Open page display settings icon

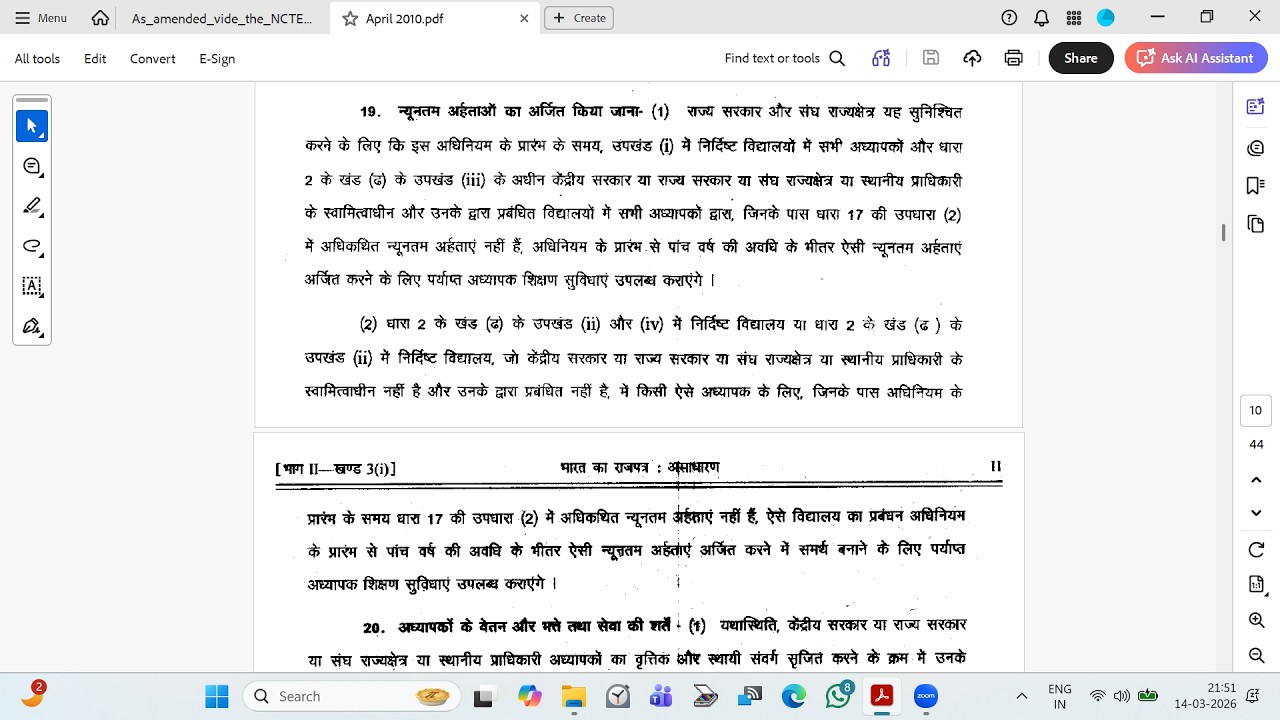tap(1257, 584)
